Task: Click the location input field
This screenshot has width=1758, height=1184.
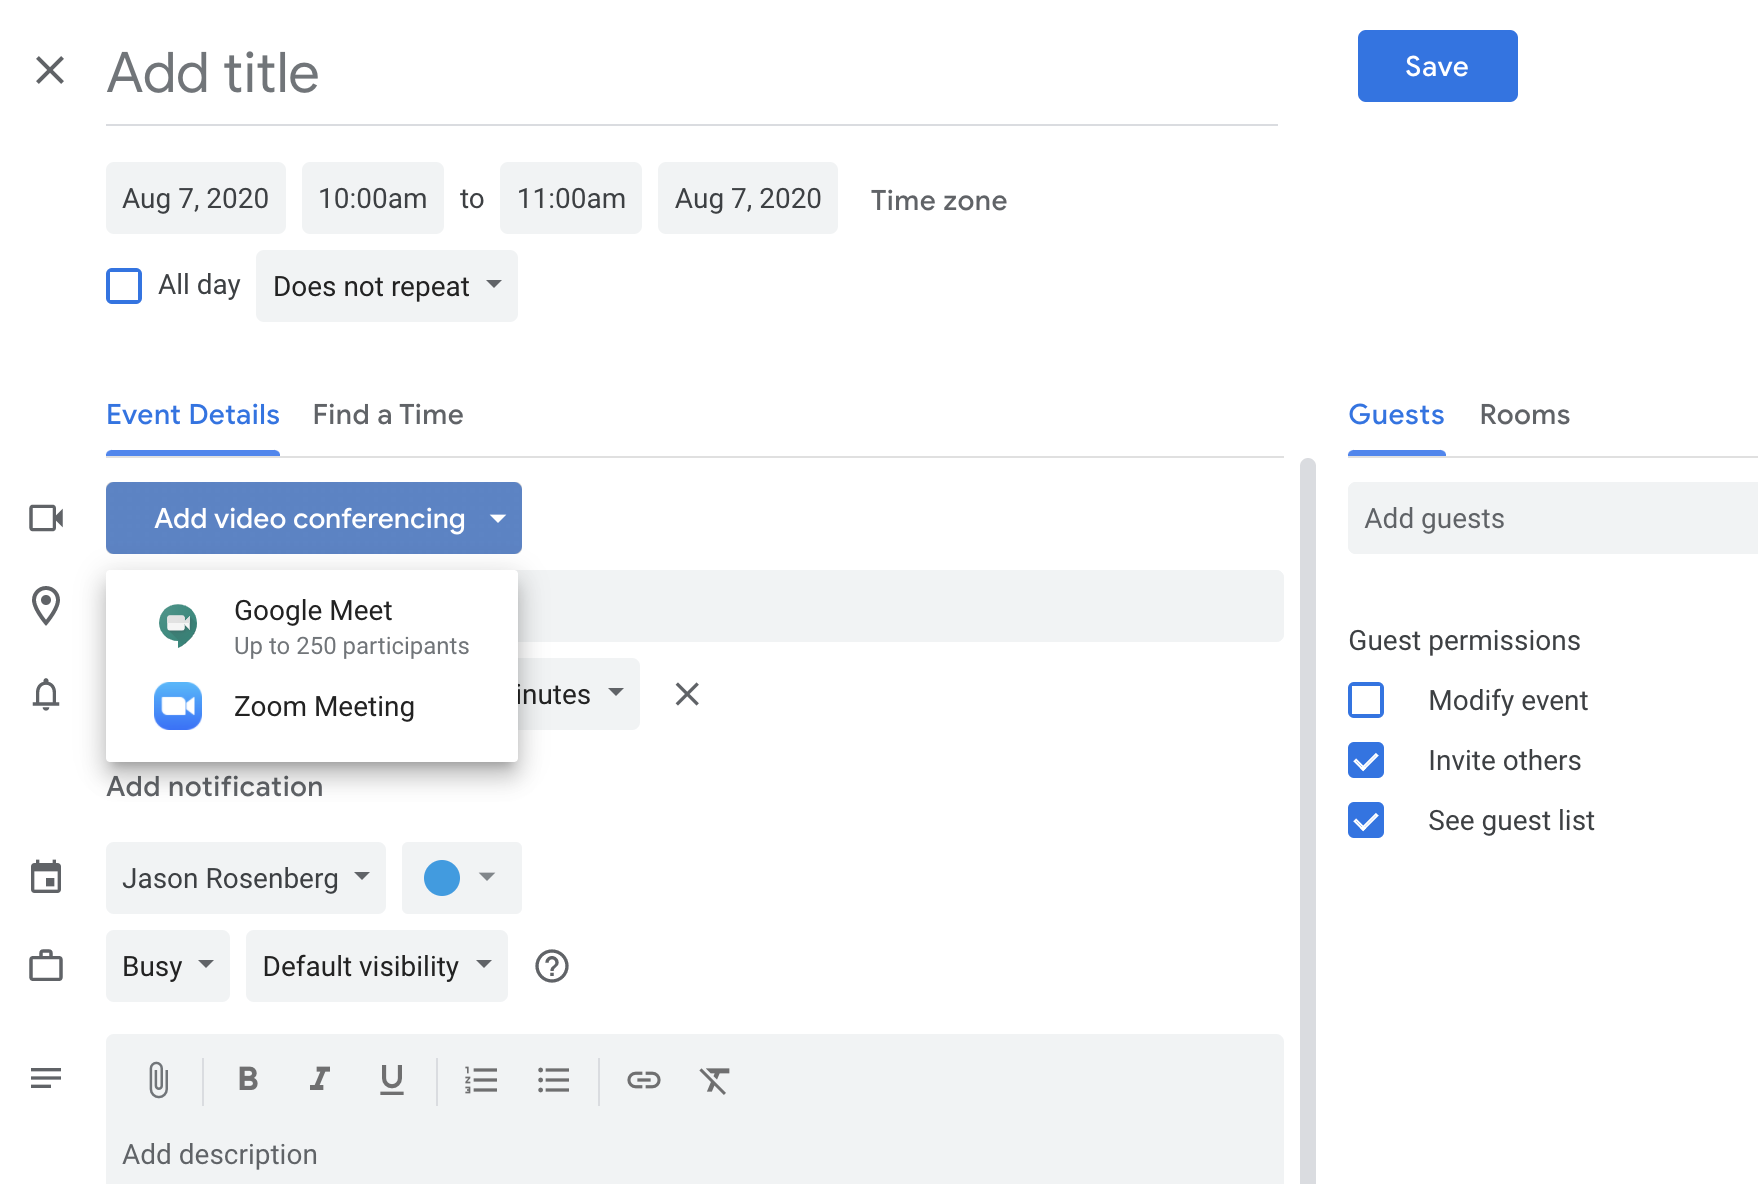Action: coord(900,606)
